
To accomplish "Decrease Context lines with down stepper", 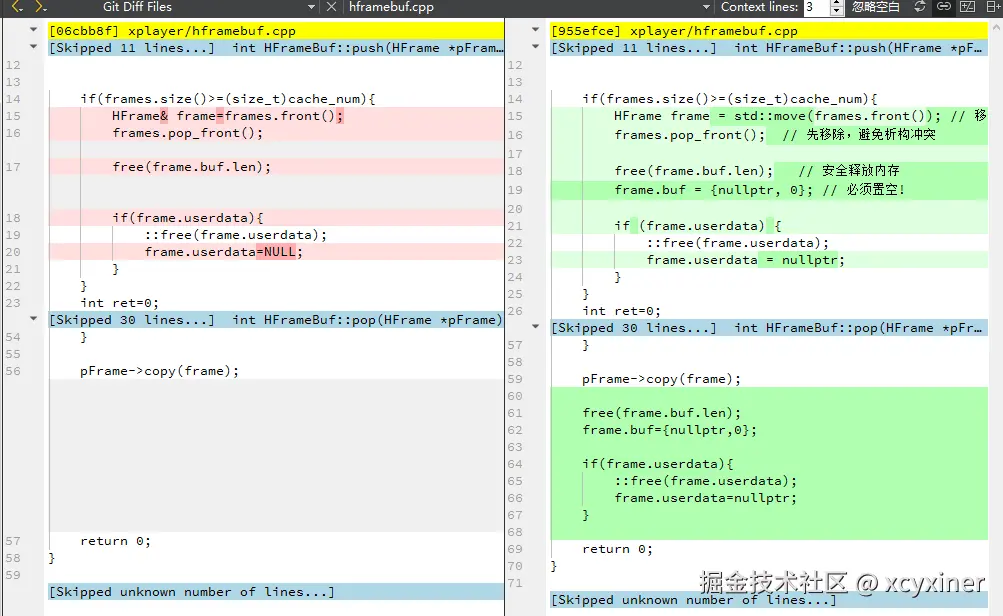I will click(x=837, y=12).
